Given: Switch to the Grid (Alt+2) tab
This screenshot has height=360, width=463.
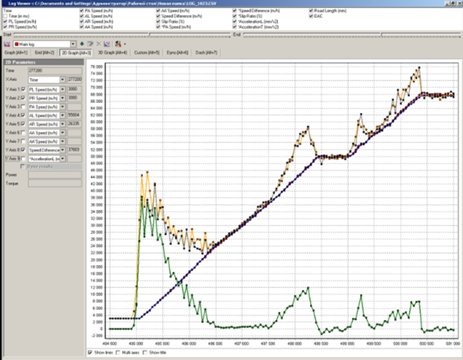Looking at the screenshot, I should tap(44, 53).
